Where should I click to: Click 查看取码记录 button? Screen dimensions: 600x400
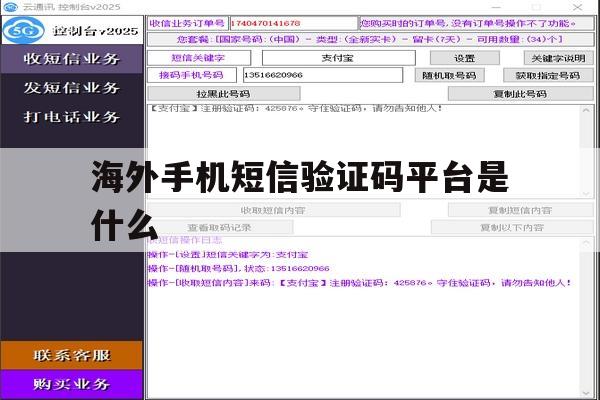coord(220,227)
